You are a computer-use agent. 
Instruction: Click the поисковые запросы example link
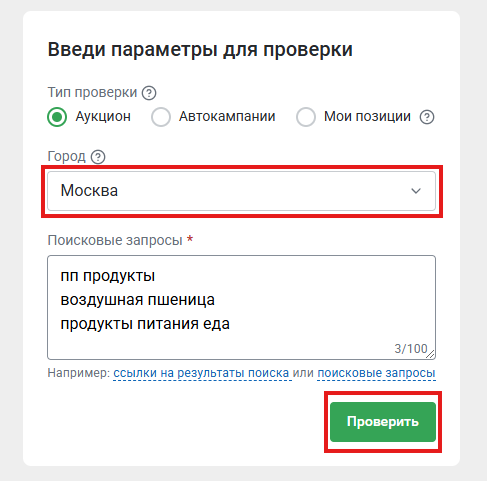(376, 373)
